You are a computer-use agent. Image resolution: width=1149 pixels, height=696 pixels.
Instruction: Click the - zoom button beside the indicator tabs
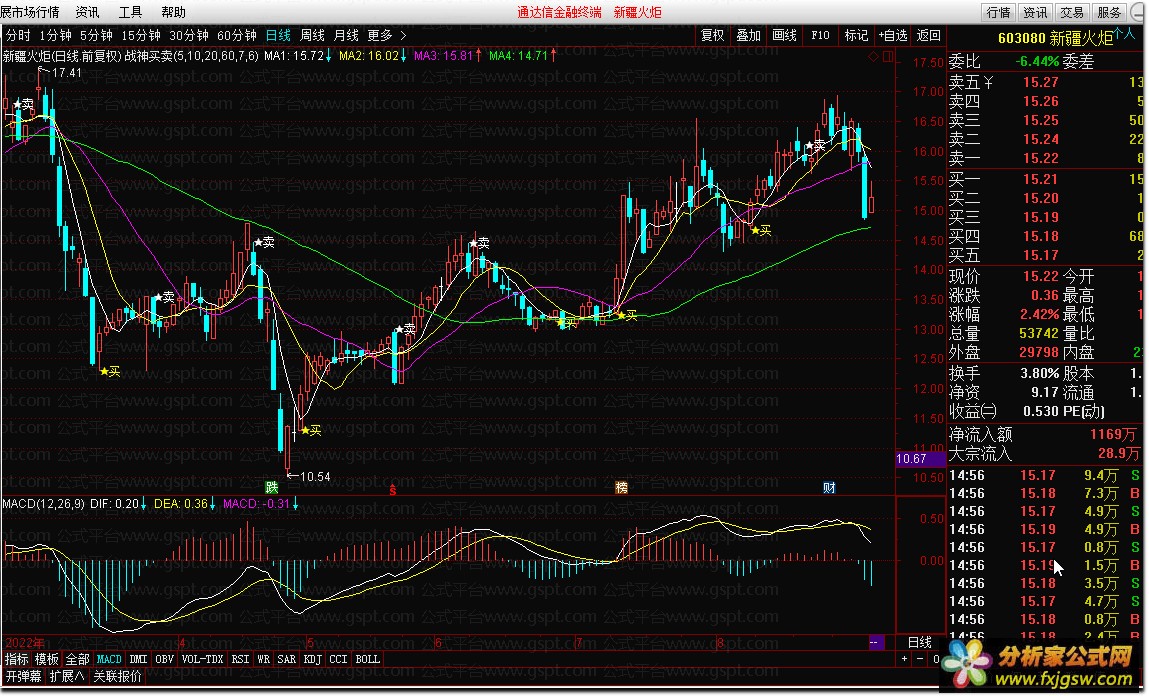pyautogui.click(x=920, y=659)
